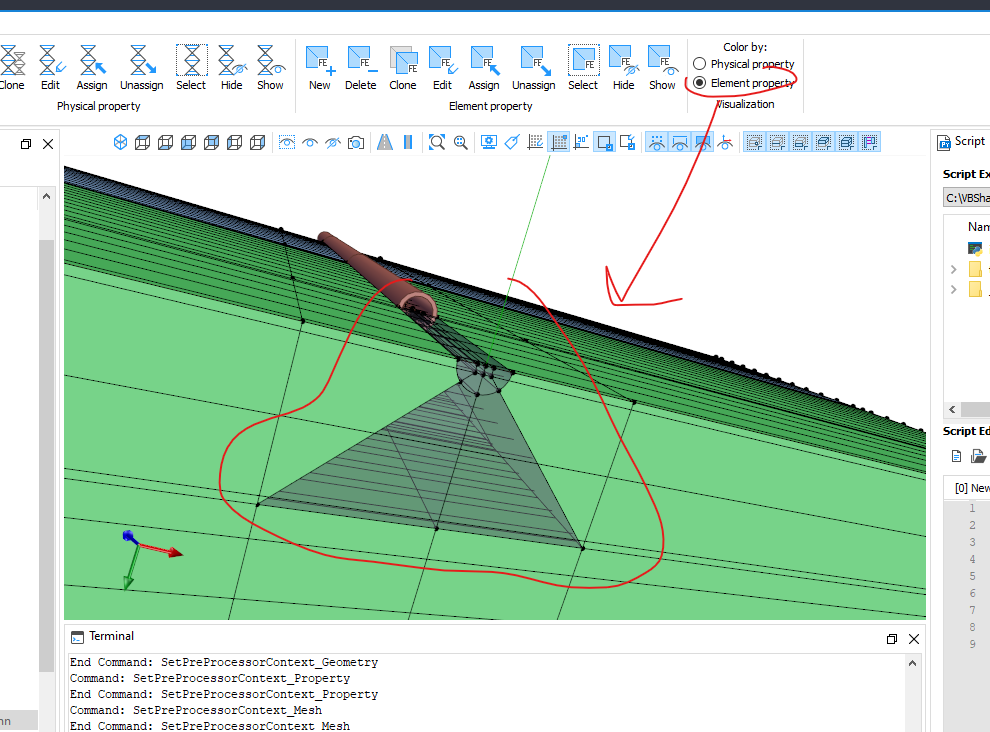
Task: Click the tag label icon in view toolbar
Action: (512, 143)
